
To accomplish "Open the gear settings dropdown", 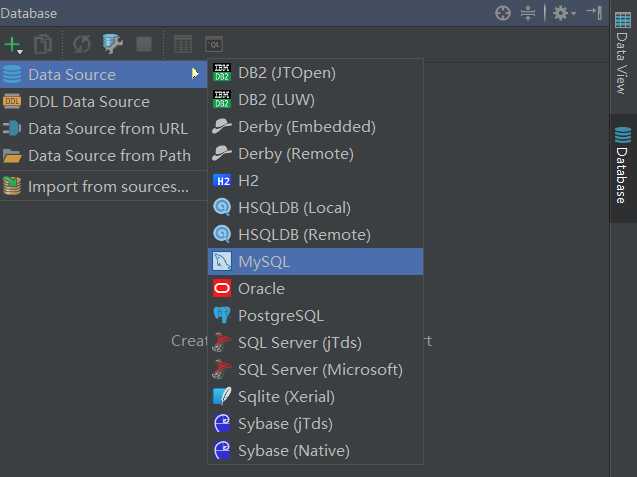I will pyautogui.click(x=564, y=13).
